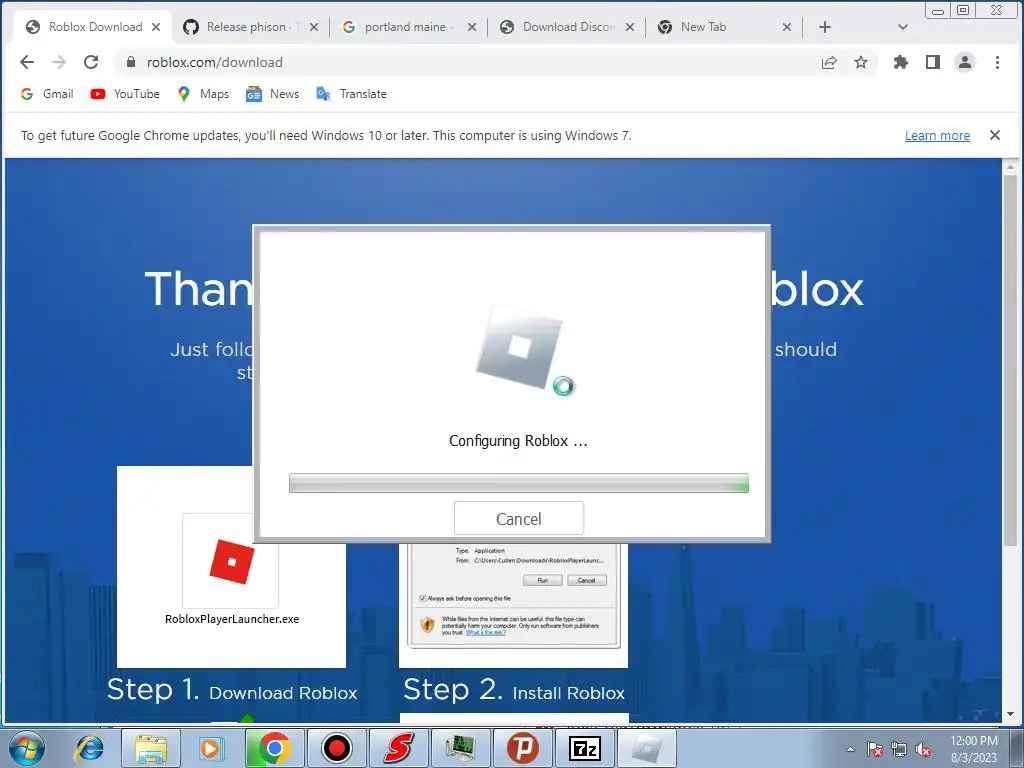1024x768 pixels.
Task: Close the New Tab tab
Action: click(787, 27)
